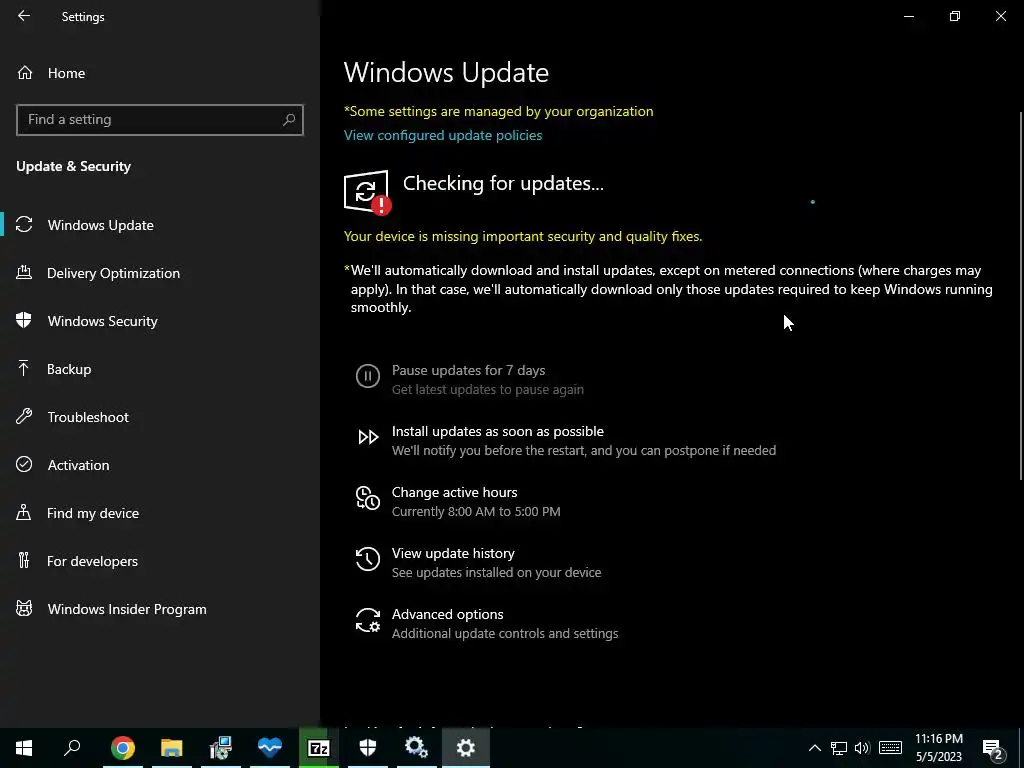
Task: Open File Explorer from taskbar
Action: [x=172, y=747]
